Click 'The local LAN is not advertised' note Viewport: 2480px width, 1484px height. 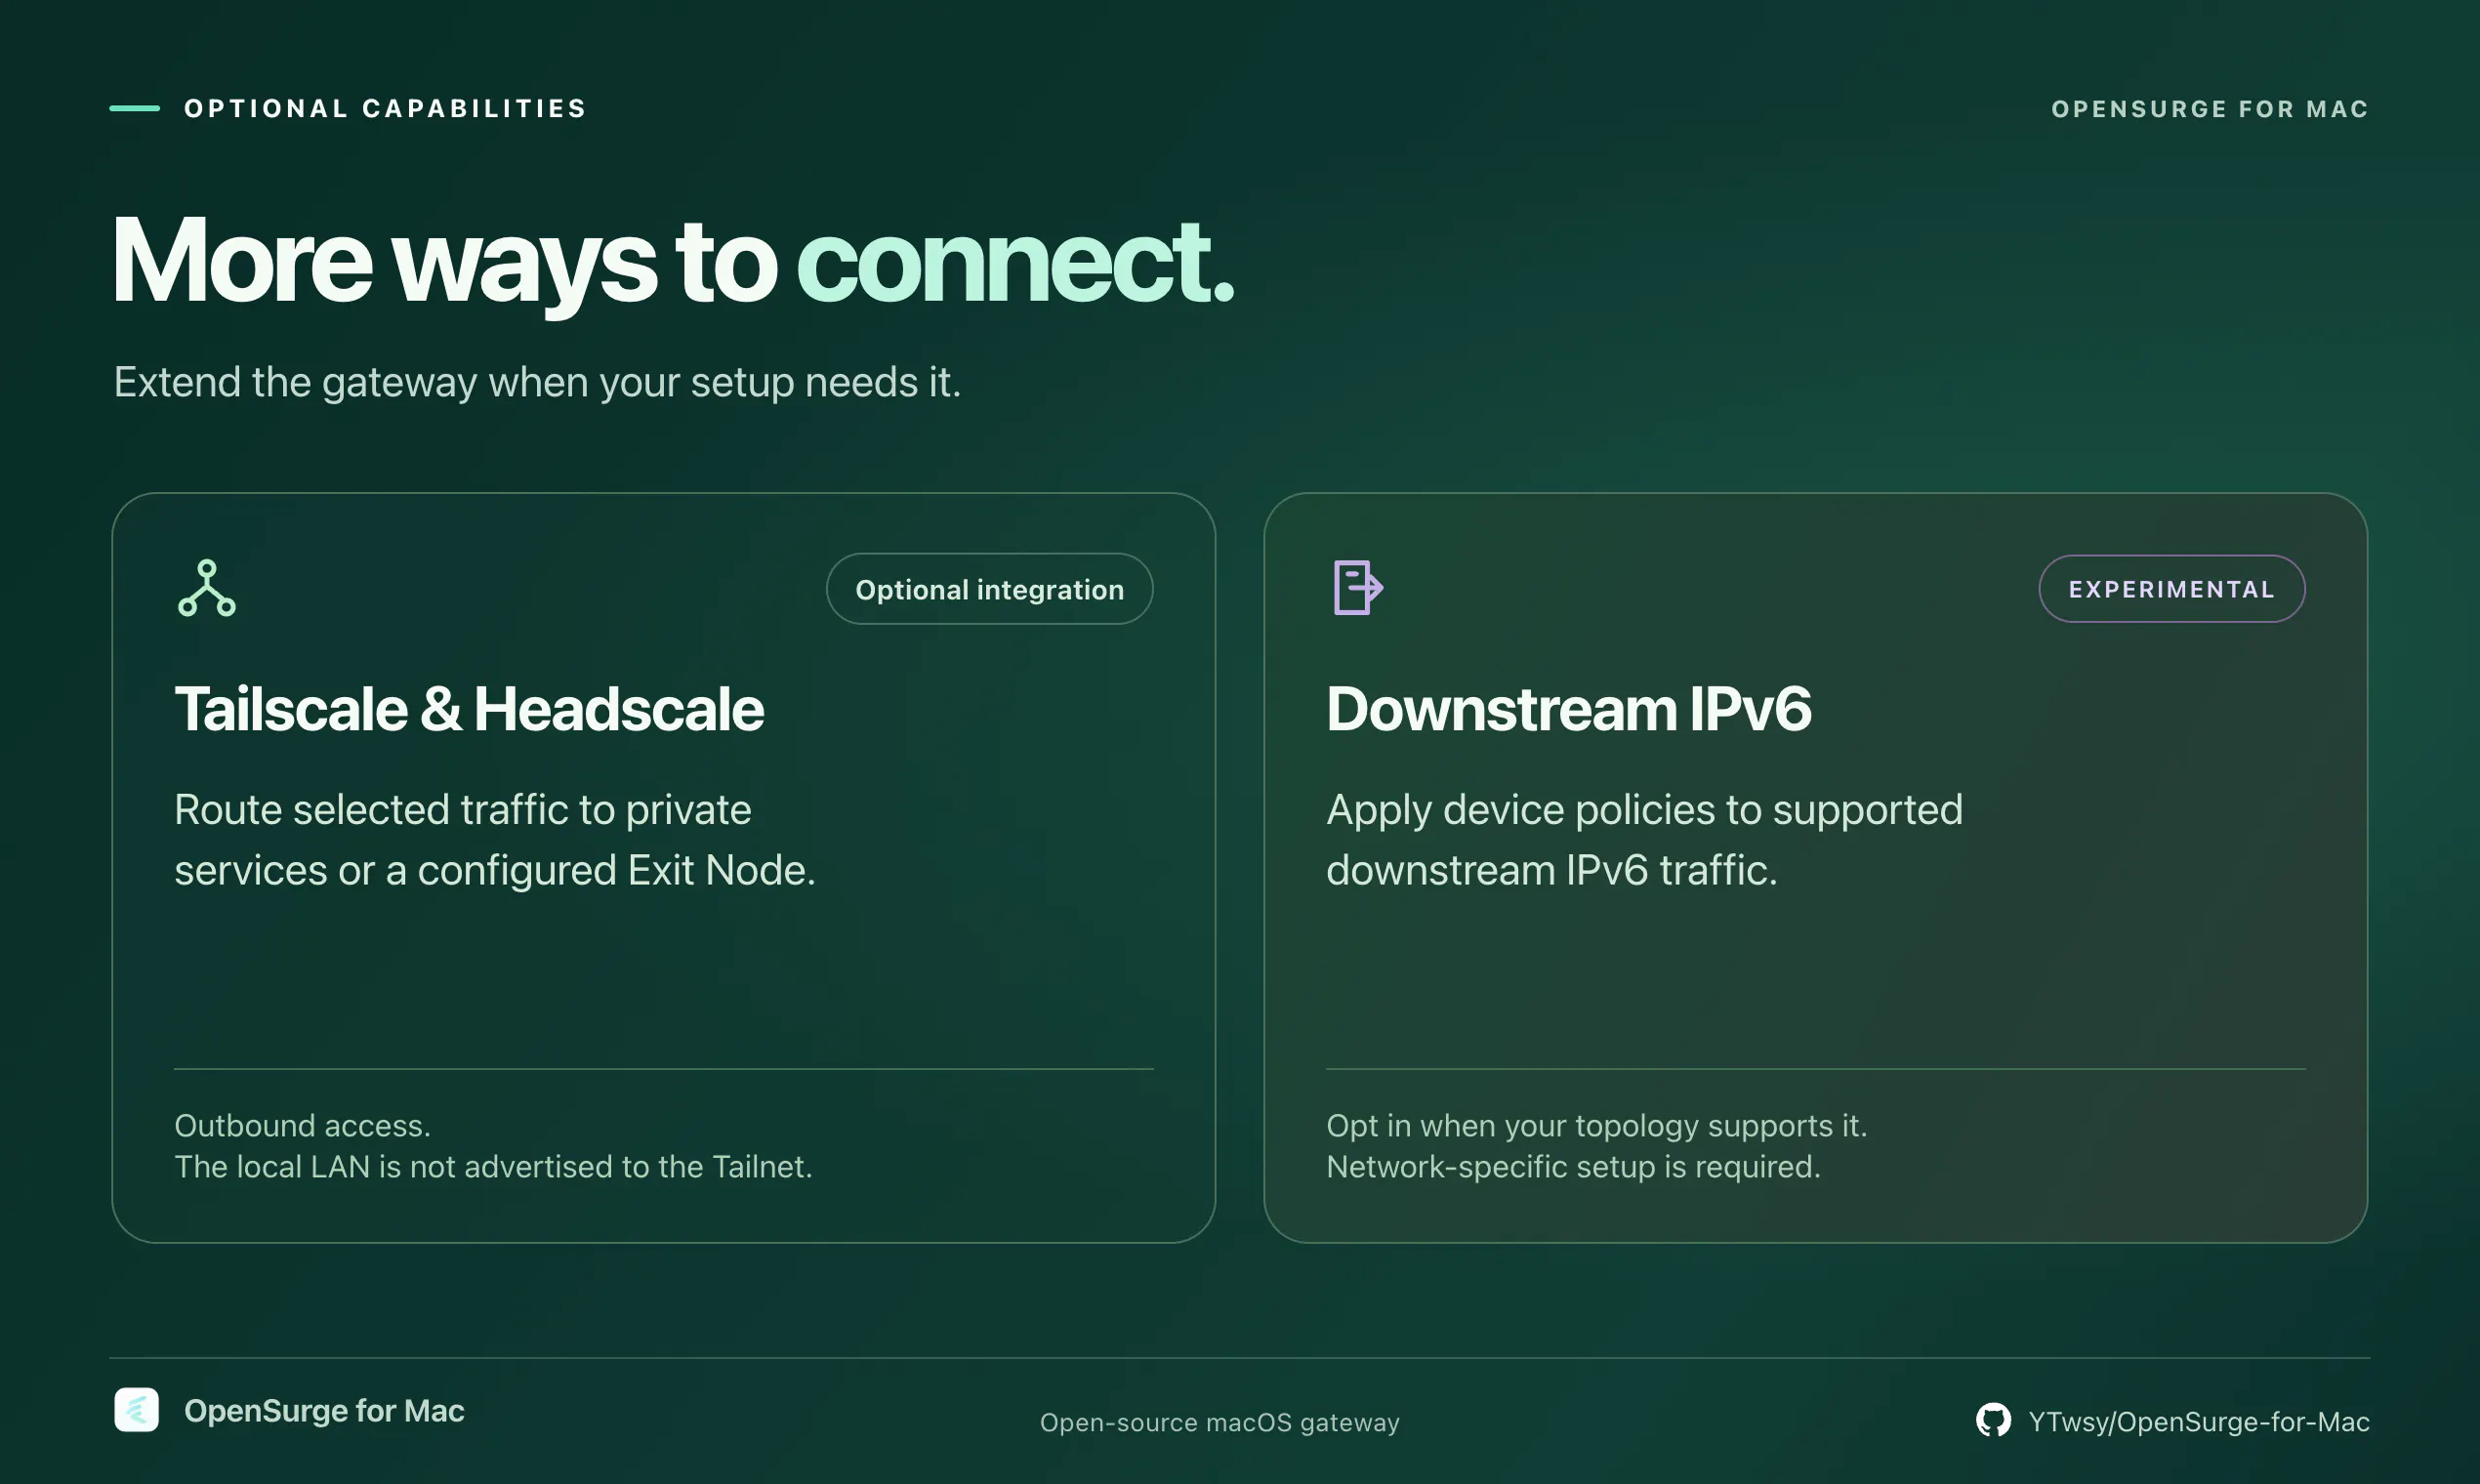(493, 1167)
